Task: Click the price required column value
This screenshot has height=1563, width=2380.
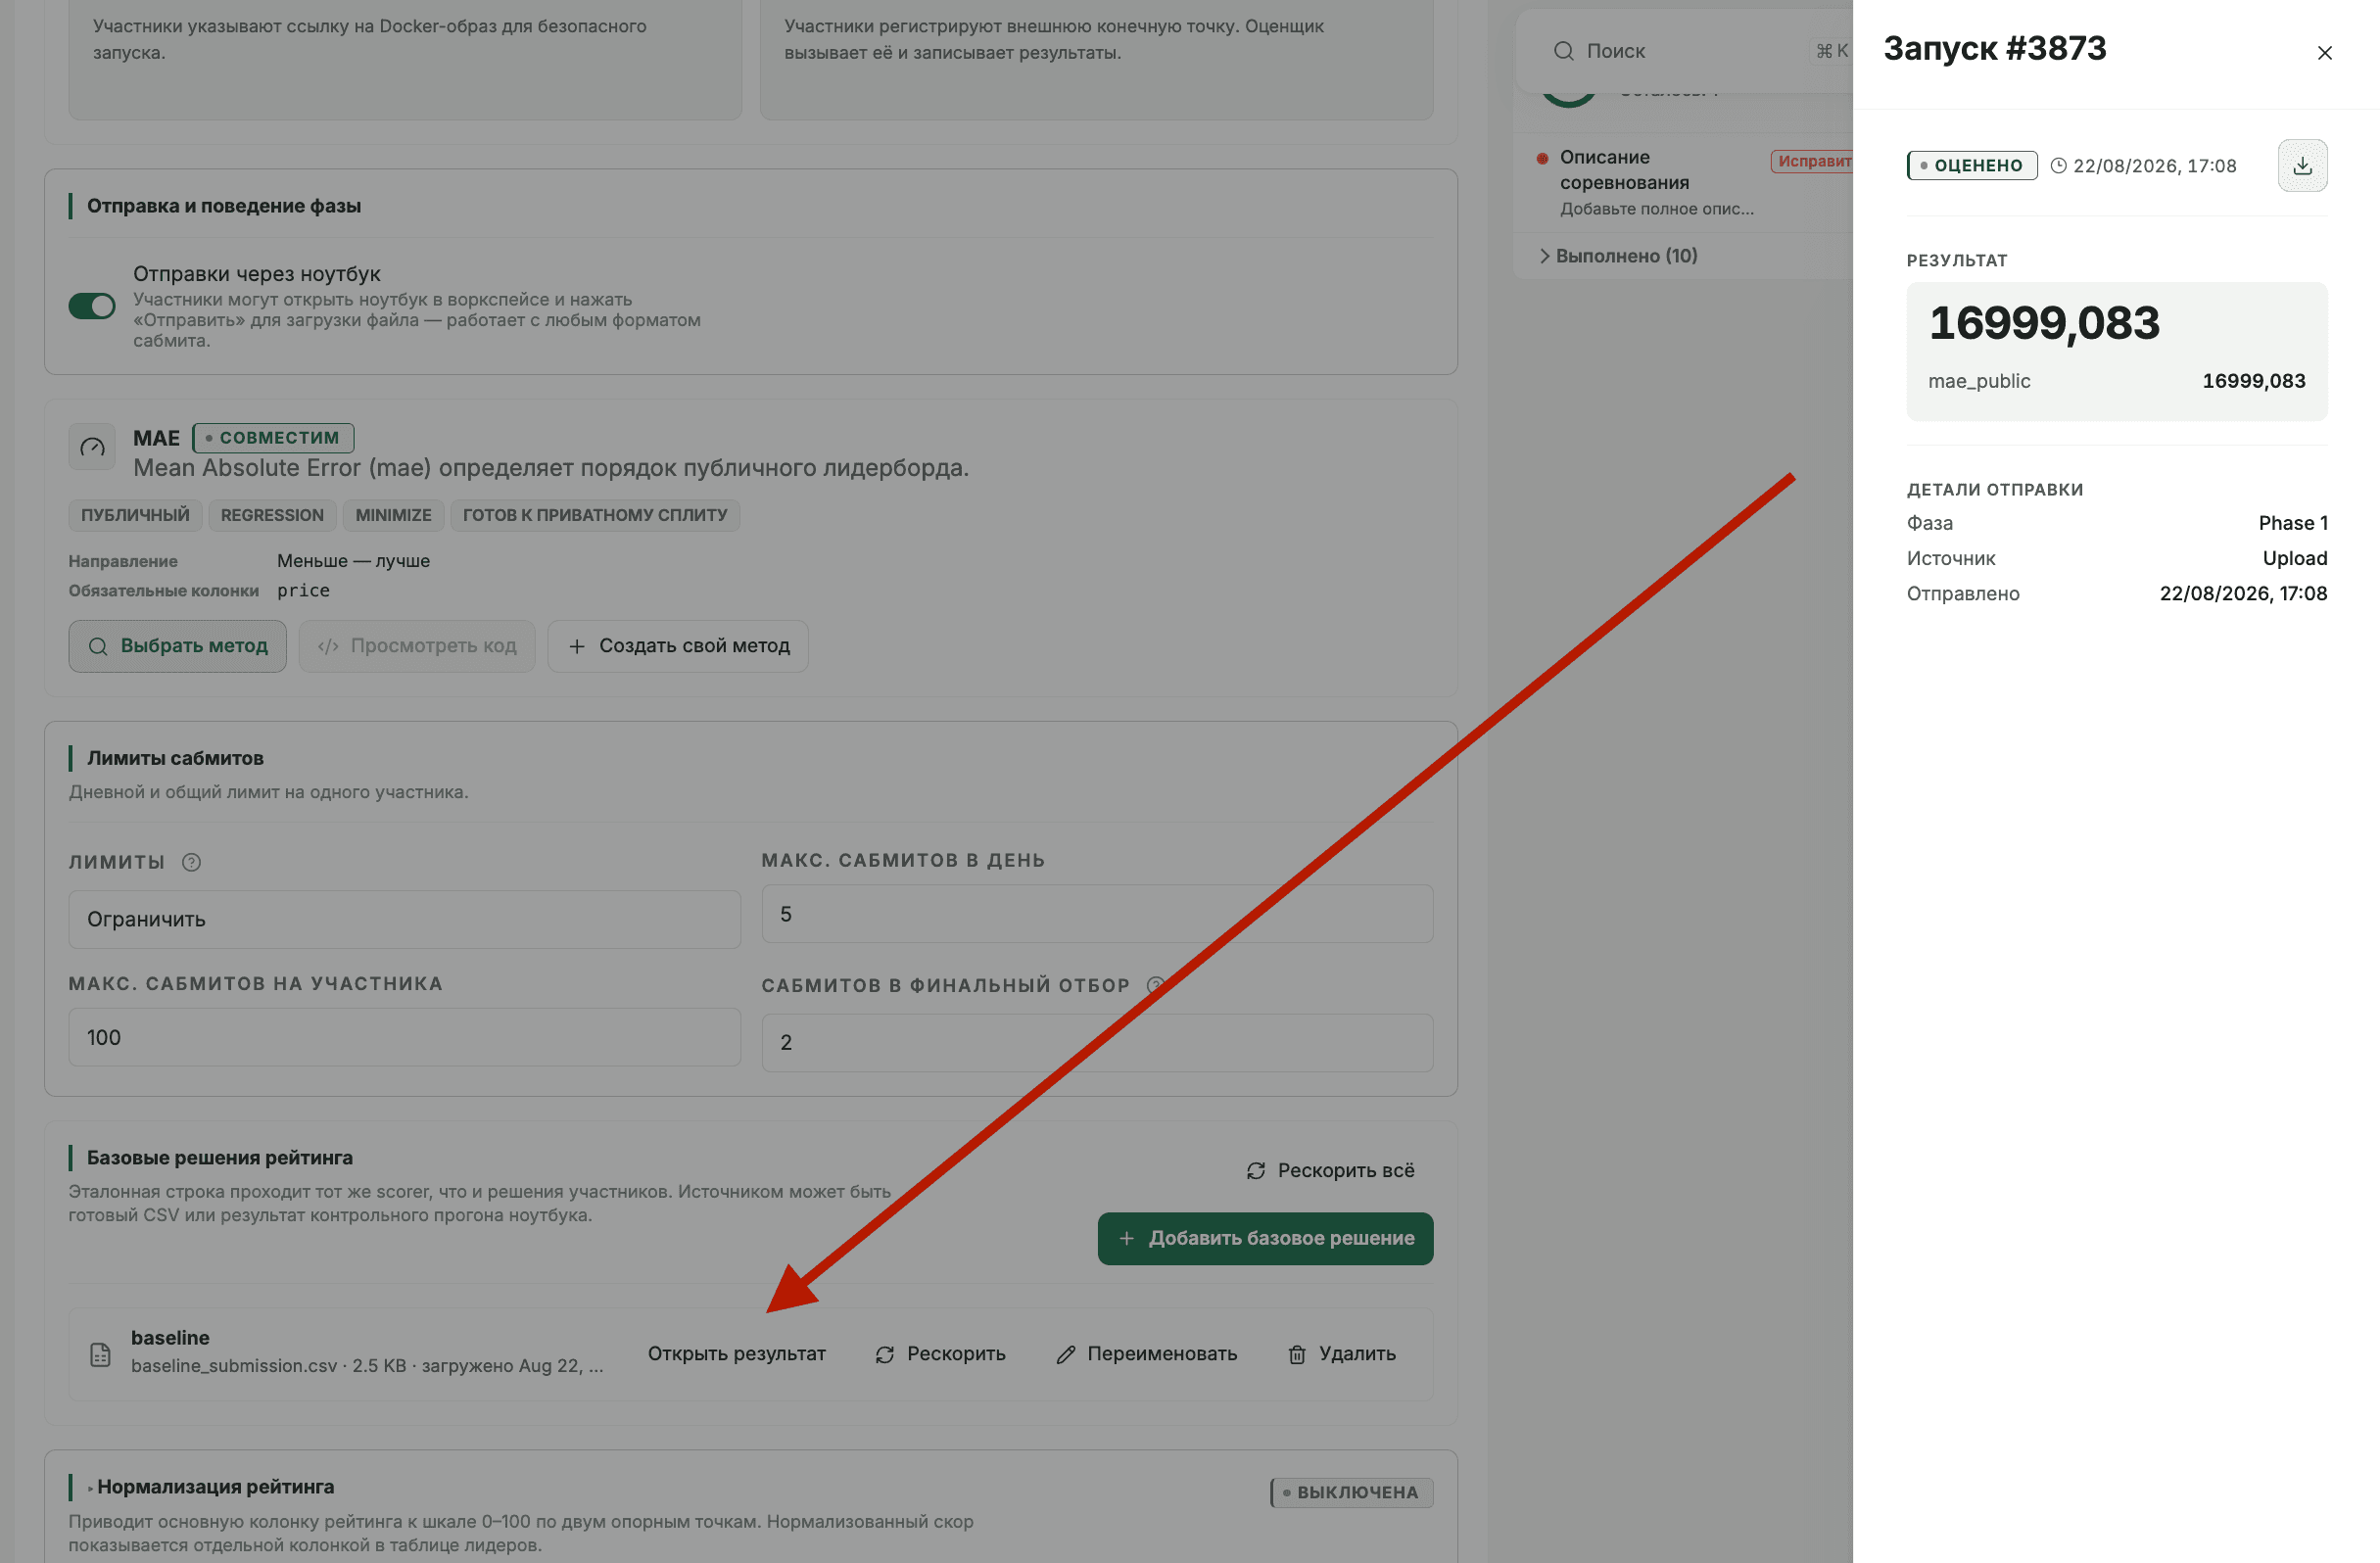Action: point(303,591)
